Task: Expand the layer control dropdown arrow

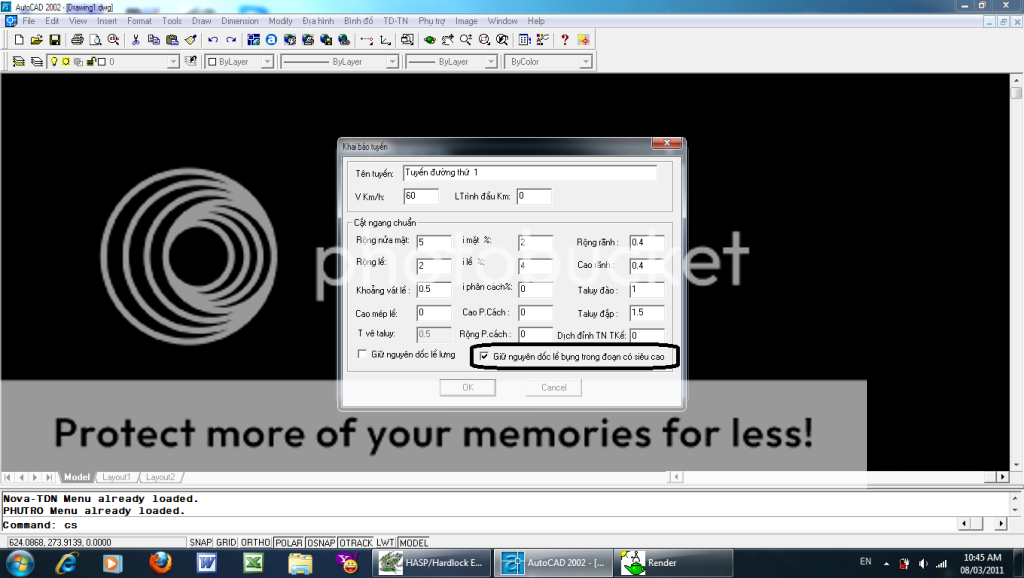Action: (172, 61)
